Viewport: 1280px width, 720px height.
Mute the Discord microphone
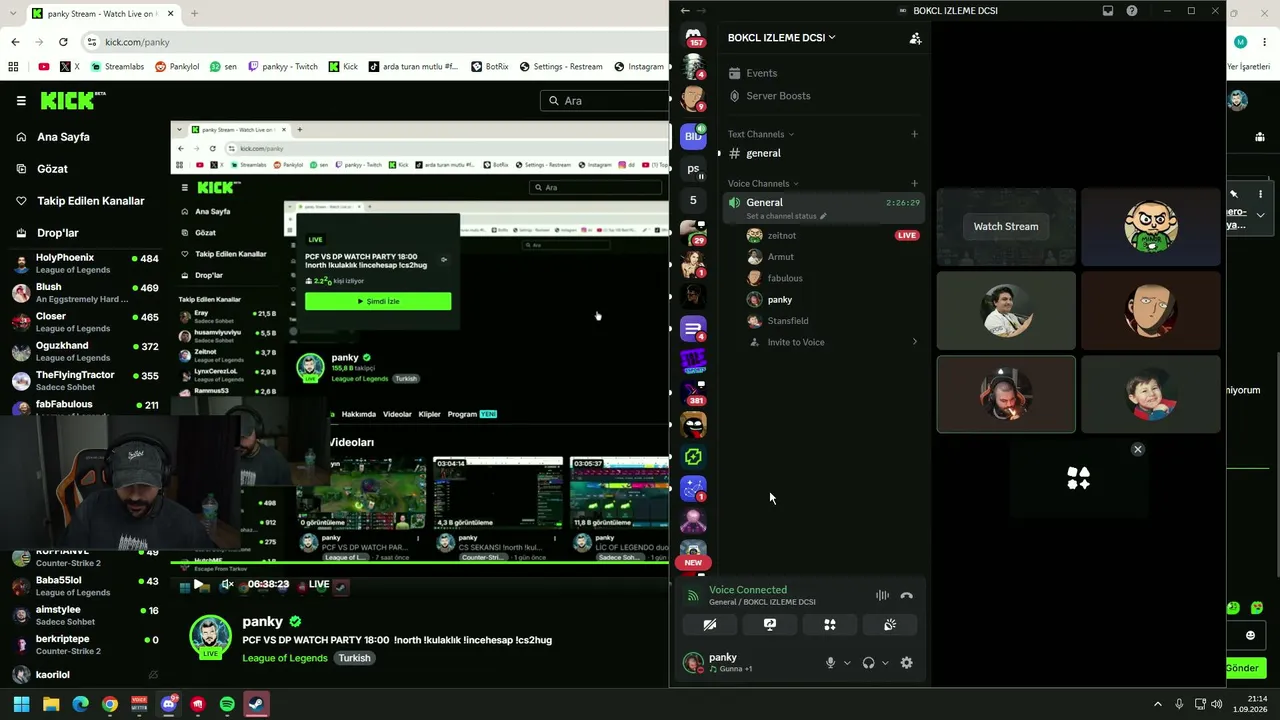tap(830, 663)
